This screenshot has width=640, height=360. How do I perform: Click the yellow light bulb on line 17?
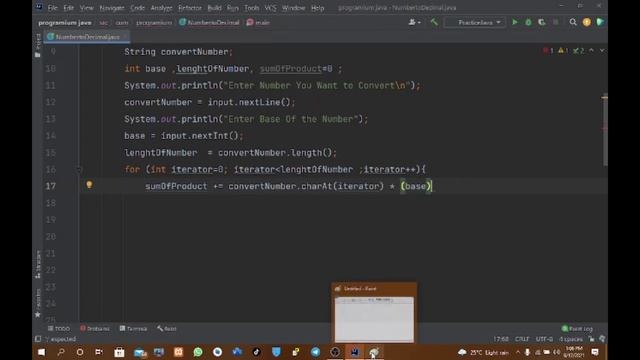click(x=89, y=185)
